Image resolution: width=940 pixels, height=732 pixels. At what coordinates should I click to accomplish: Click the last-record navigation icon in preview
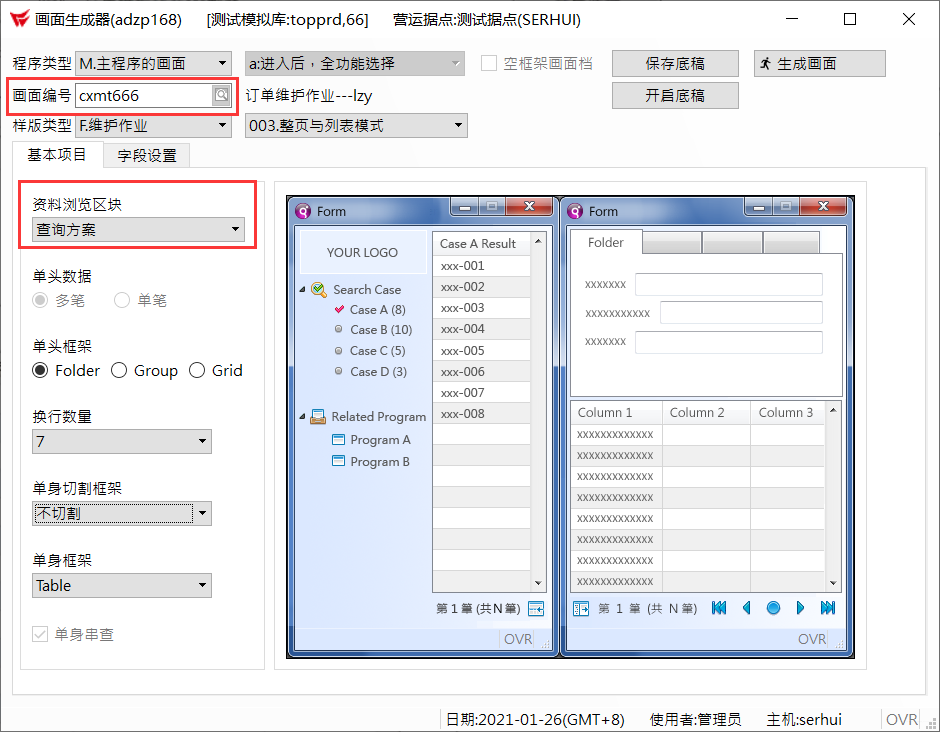point(828,608)
